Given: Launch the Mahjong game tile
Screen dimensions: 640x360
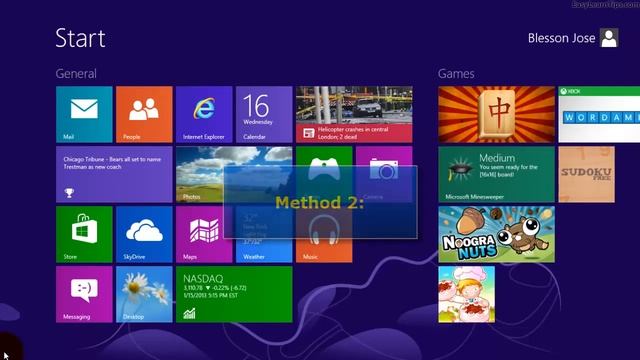Looking at the screenshot, I should point(496,114).
